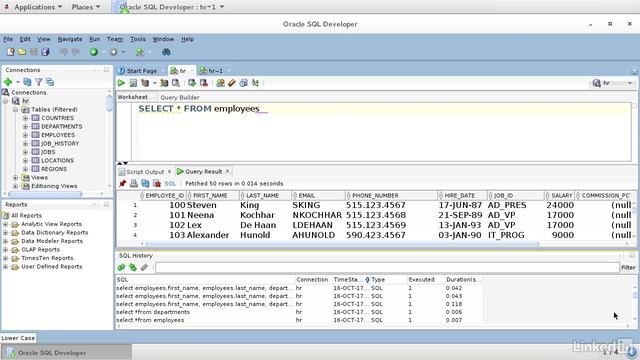Screen dimensions: 640x360
Task: Click the print icon in Query Result toolbar
Action: point(134,183)
